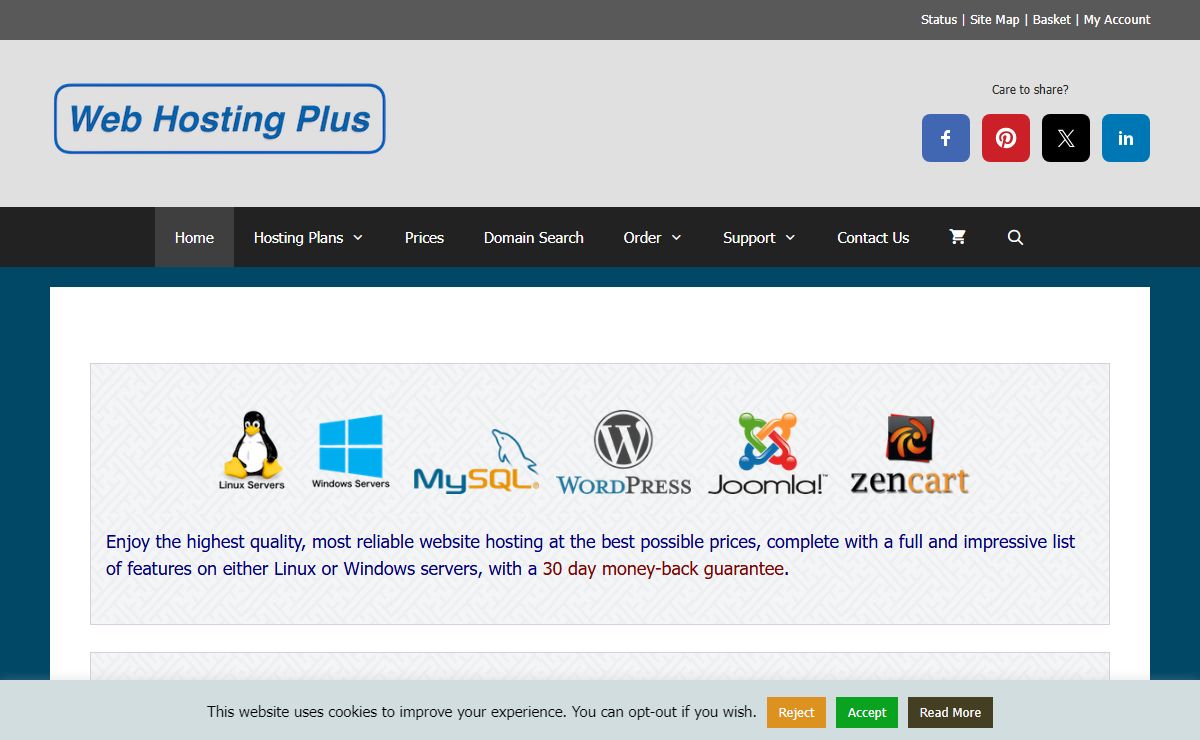Viewport: 1200px width, 740px height.
Task: Open the search magnifier in navigation
Action: pos(1016,237)
